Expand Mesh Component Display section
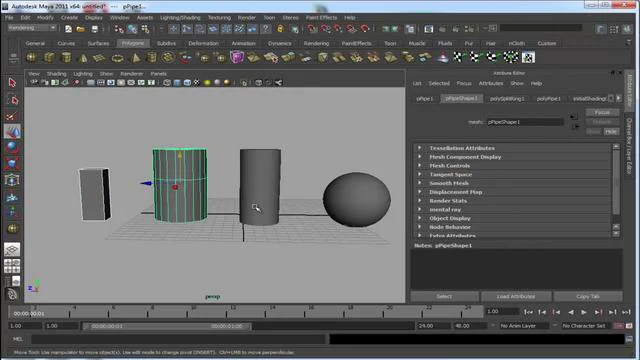Screen dimensions: 640x360 pyautogui.click(x=512, y=157)
